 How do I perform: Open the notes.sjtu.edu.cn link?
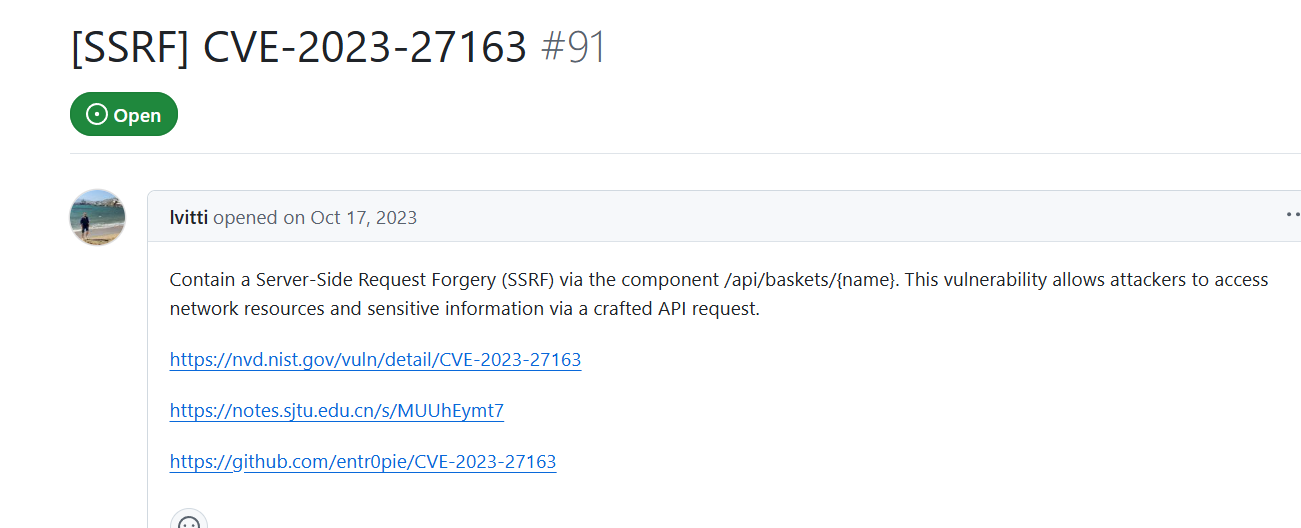[336, 410]
